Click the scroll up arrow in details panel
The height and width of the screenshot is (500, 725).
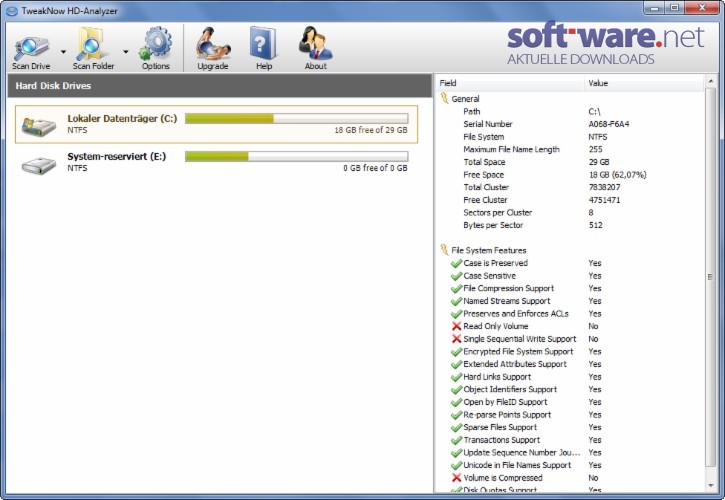(x=711, y=82)
